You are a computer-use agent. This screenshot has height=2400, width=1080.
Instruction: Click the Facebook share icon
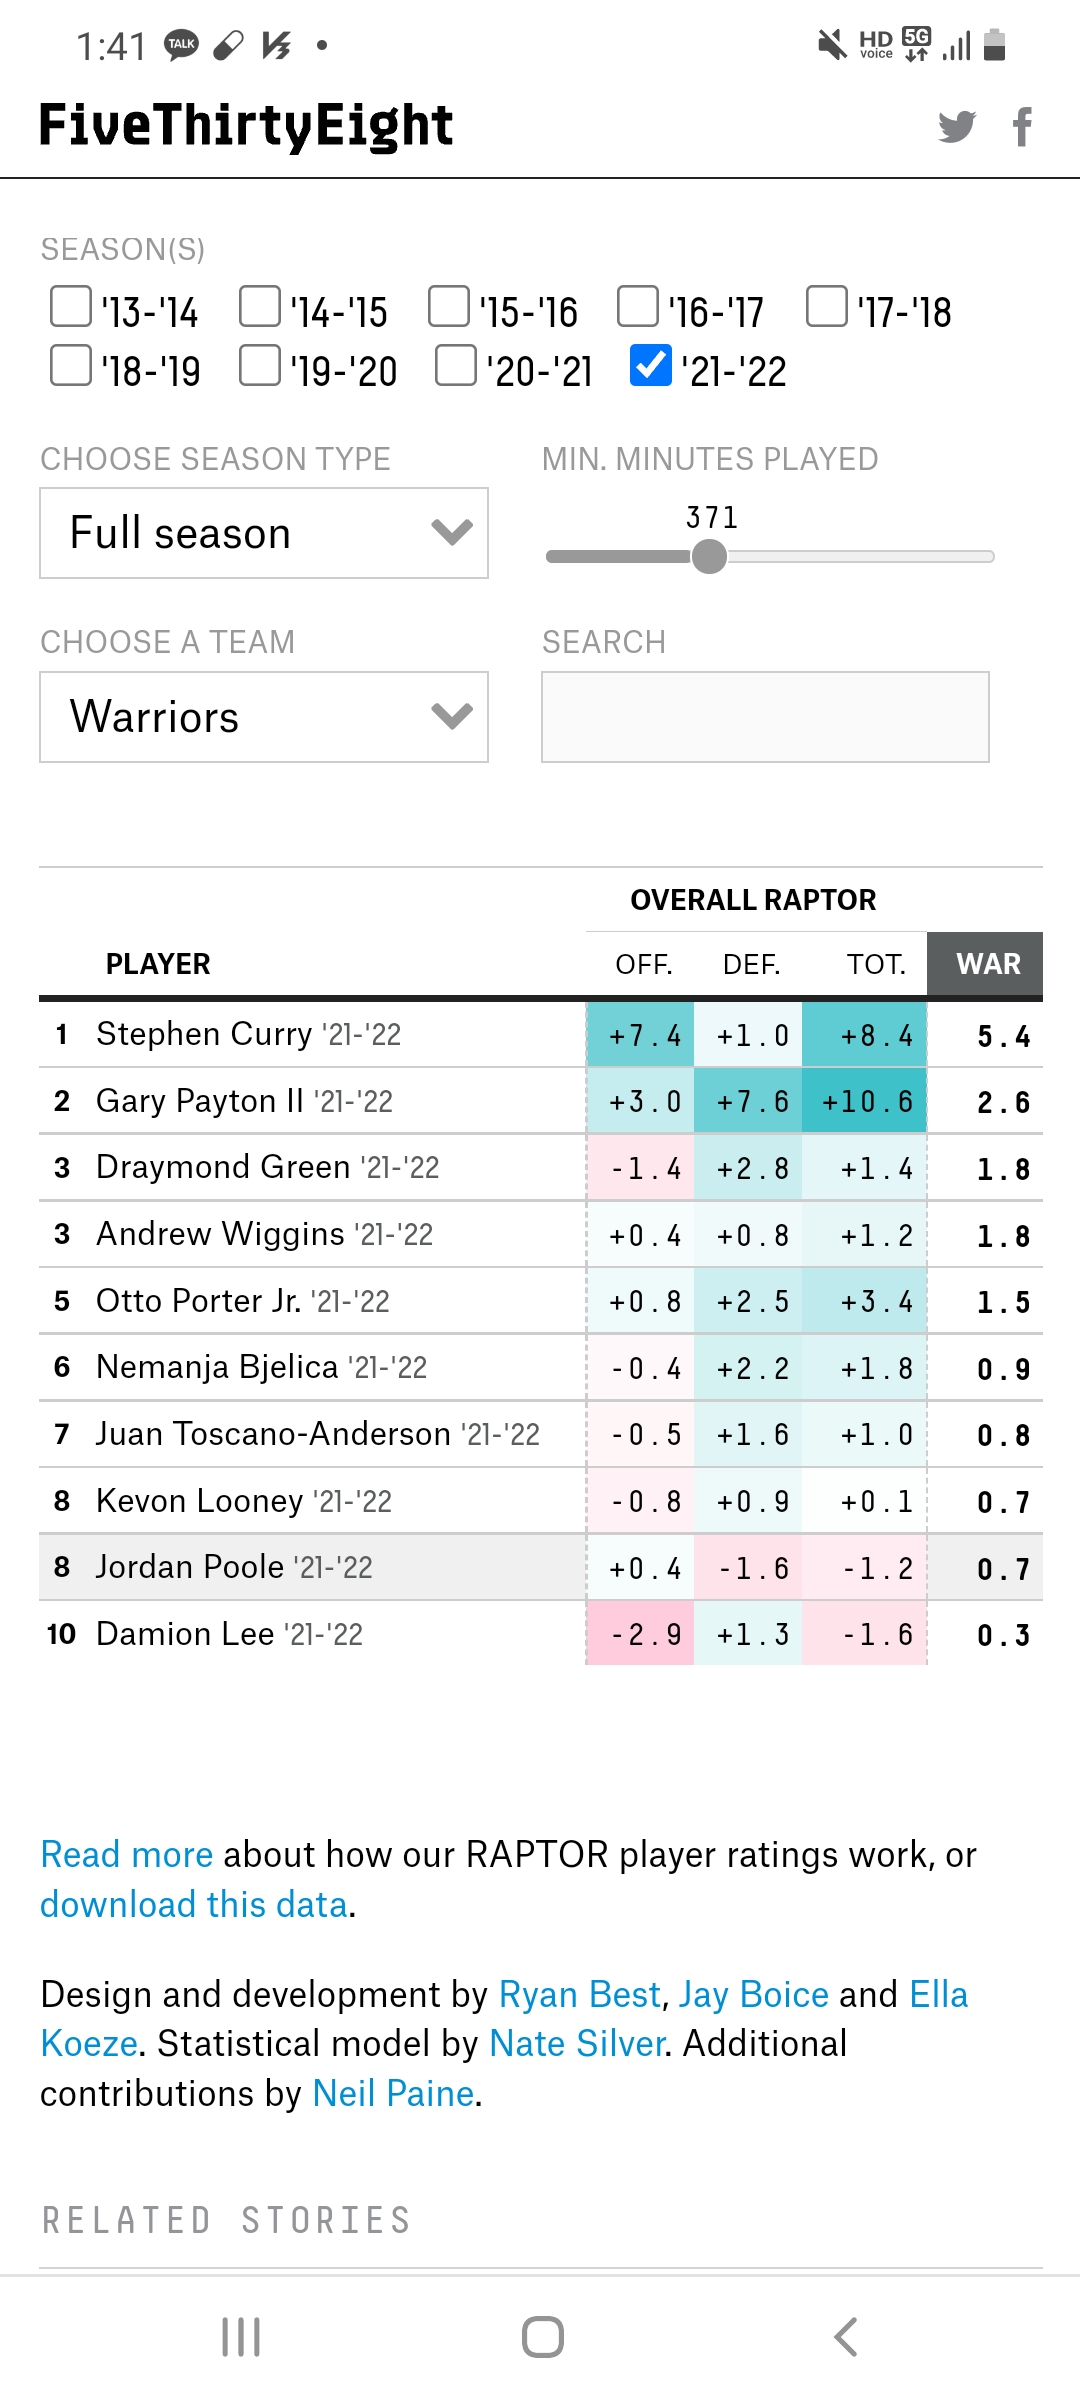tap(1022, 127)
